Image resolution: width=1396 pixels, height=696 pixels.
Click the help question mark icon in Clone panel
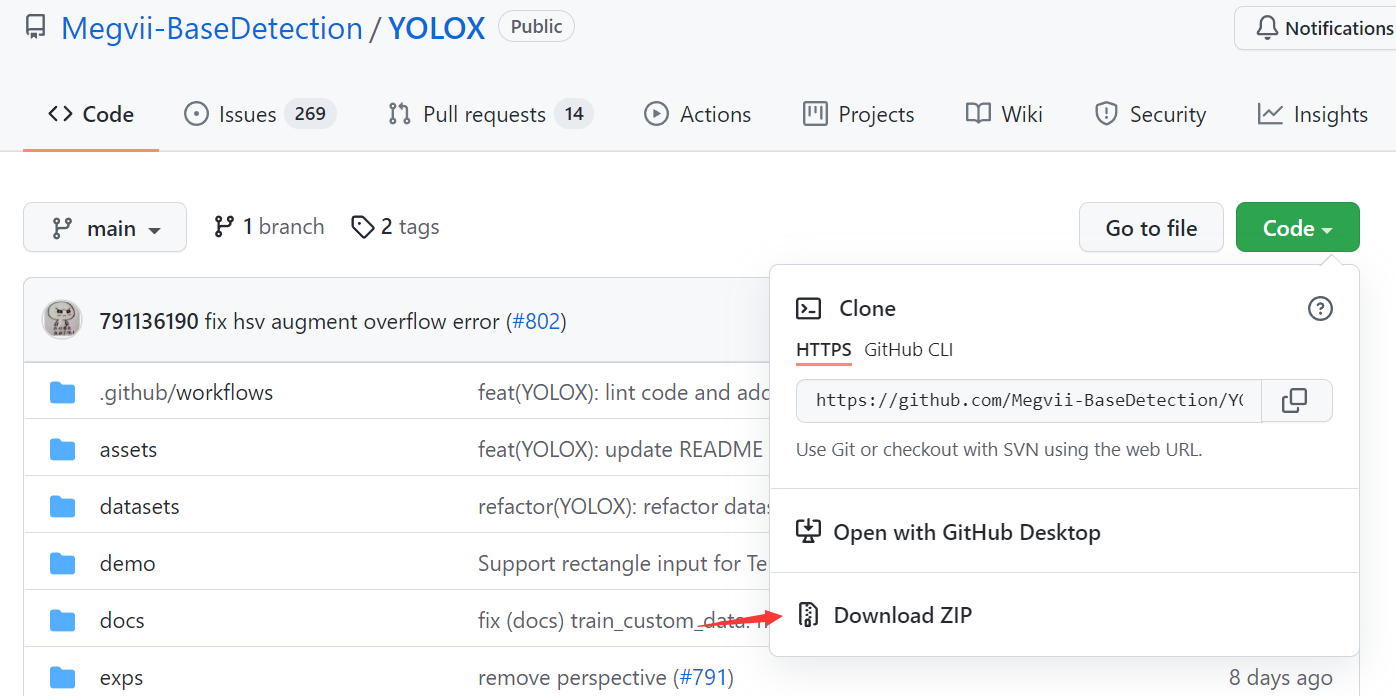tap(1320, 308)
